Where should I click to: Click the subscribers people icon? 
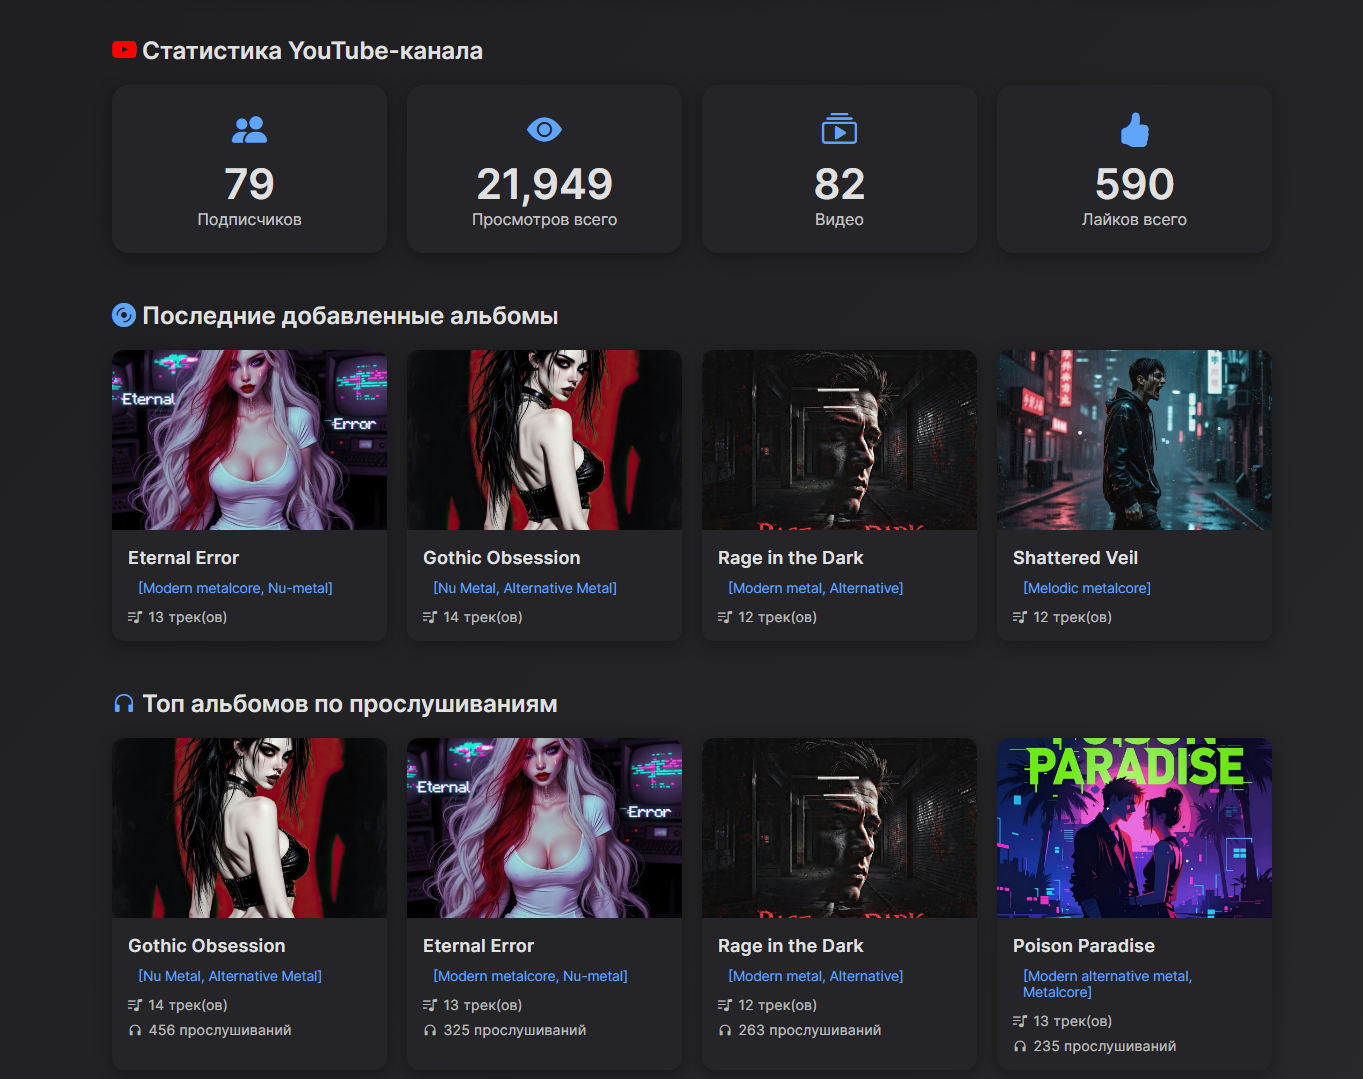(249, 130)
